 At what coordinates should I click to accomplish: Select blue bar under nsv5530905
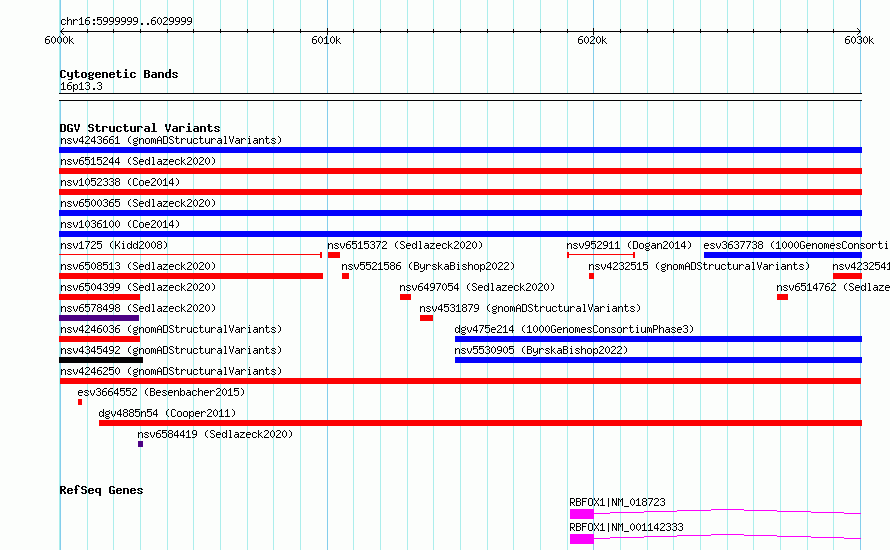(x=658, y=360)
